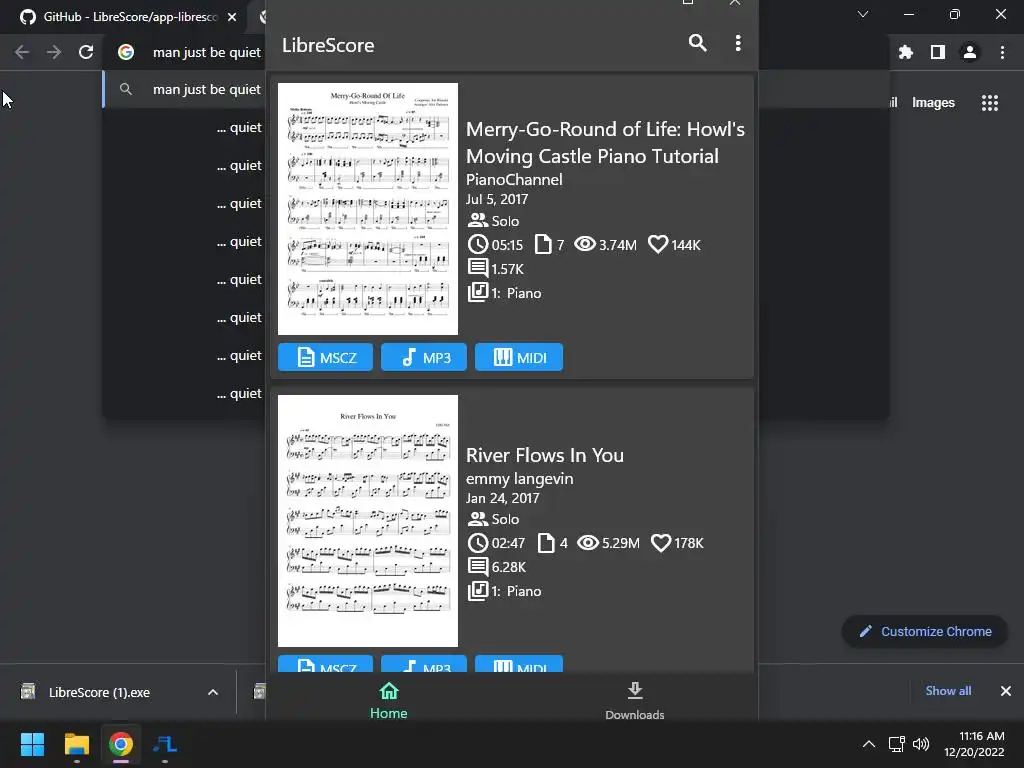Image resolution: width=1024 pixels, height=768 pixels.
Task: Click Jul 5, 2017 date text
Action: [497, 199]
